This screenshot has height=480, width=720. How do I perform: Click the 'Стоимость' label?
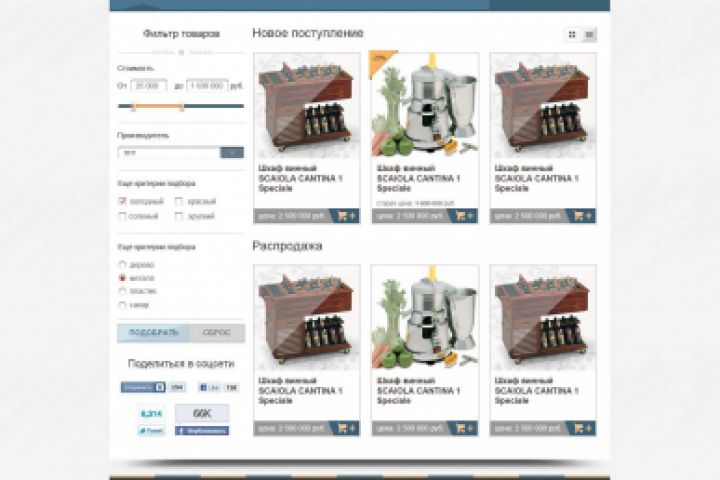point(135,68)
